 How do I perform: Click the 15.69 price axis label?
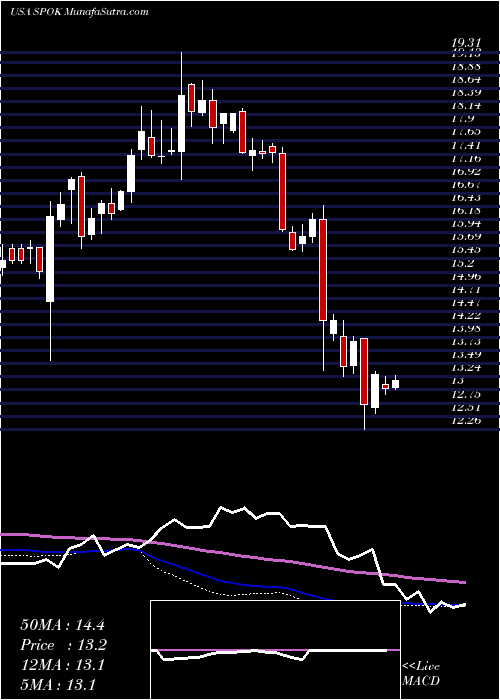click(x=466, y=237)
